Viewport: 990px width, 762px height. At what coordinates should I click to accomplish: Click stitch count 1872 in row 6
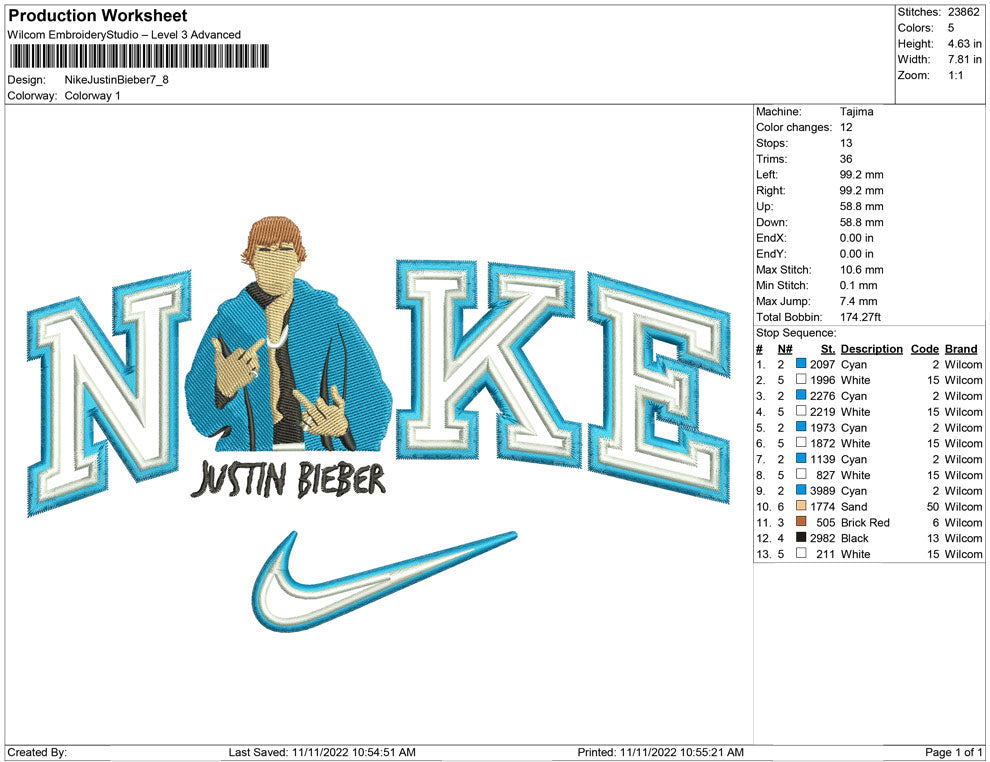click(823, 443)
